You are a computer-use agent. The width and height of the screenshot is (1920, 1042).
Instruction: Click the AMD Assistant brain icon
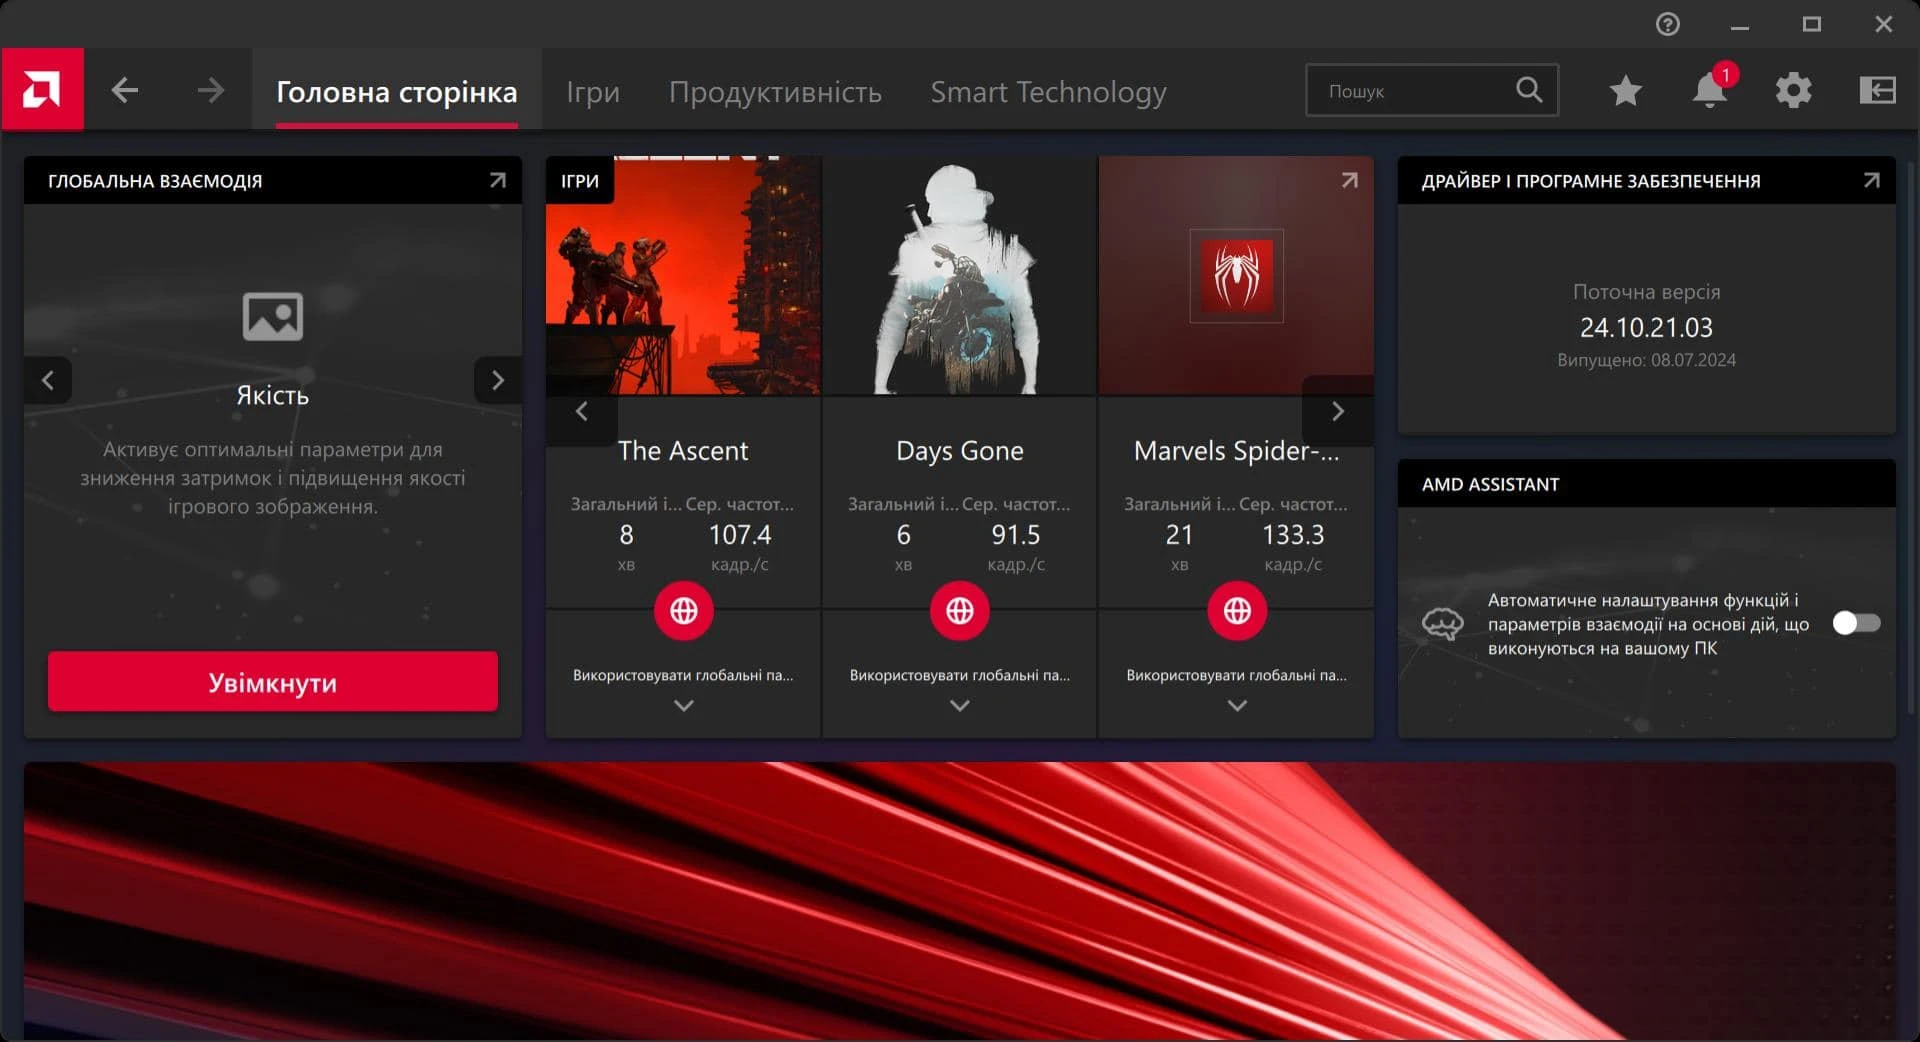pyautogui.click(x=1443, y=624)
